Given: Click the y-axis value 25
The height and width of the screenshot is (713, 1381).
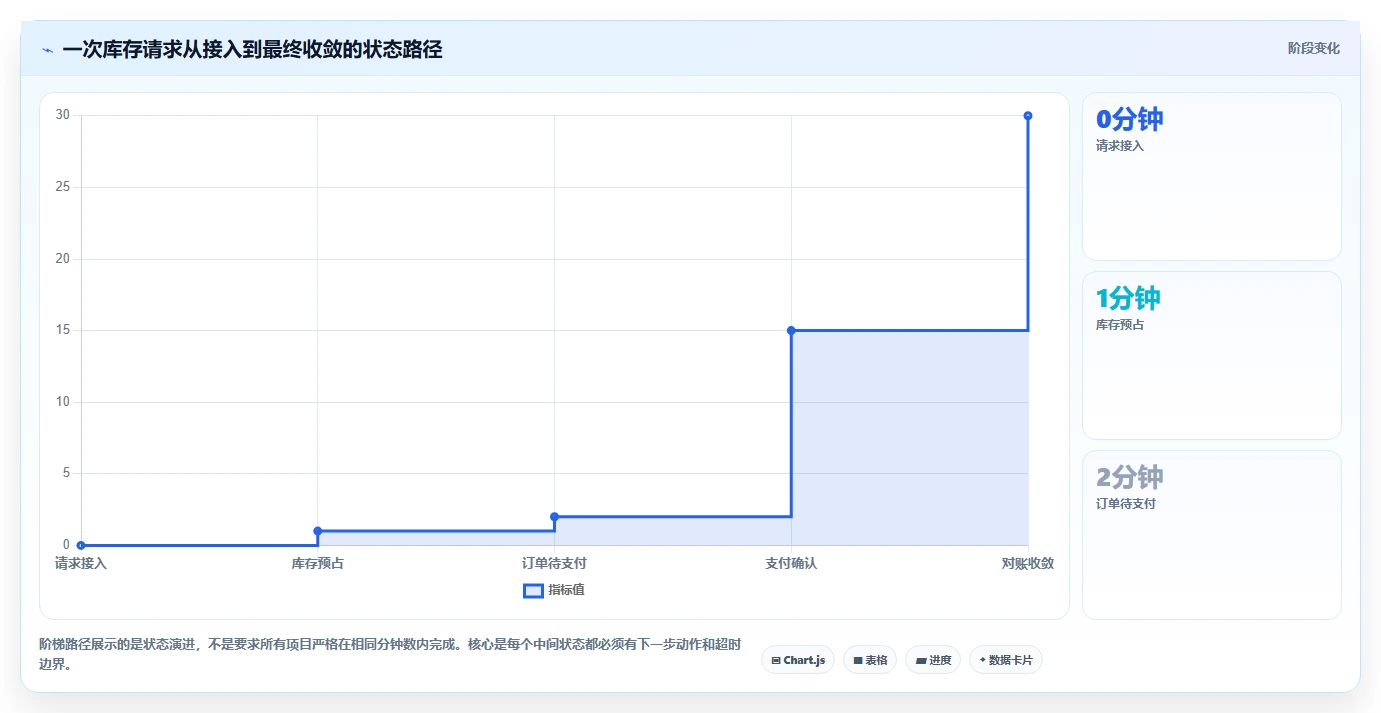Looking at the screenshot, I should coord(63,187).
